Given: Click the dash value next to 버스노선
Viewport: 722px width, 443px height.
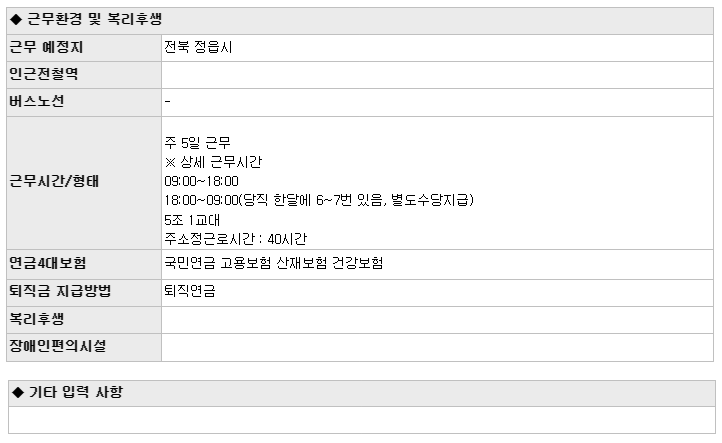Looking at the screenshot, I should (x=168, y=101).
